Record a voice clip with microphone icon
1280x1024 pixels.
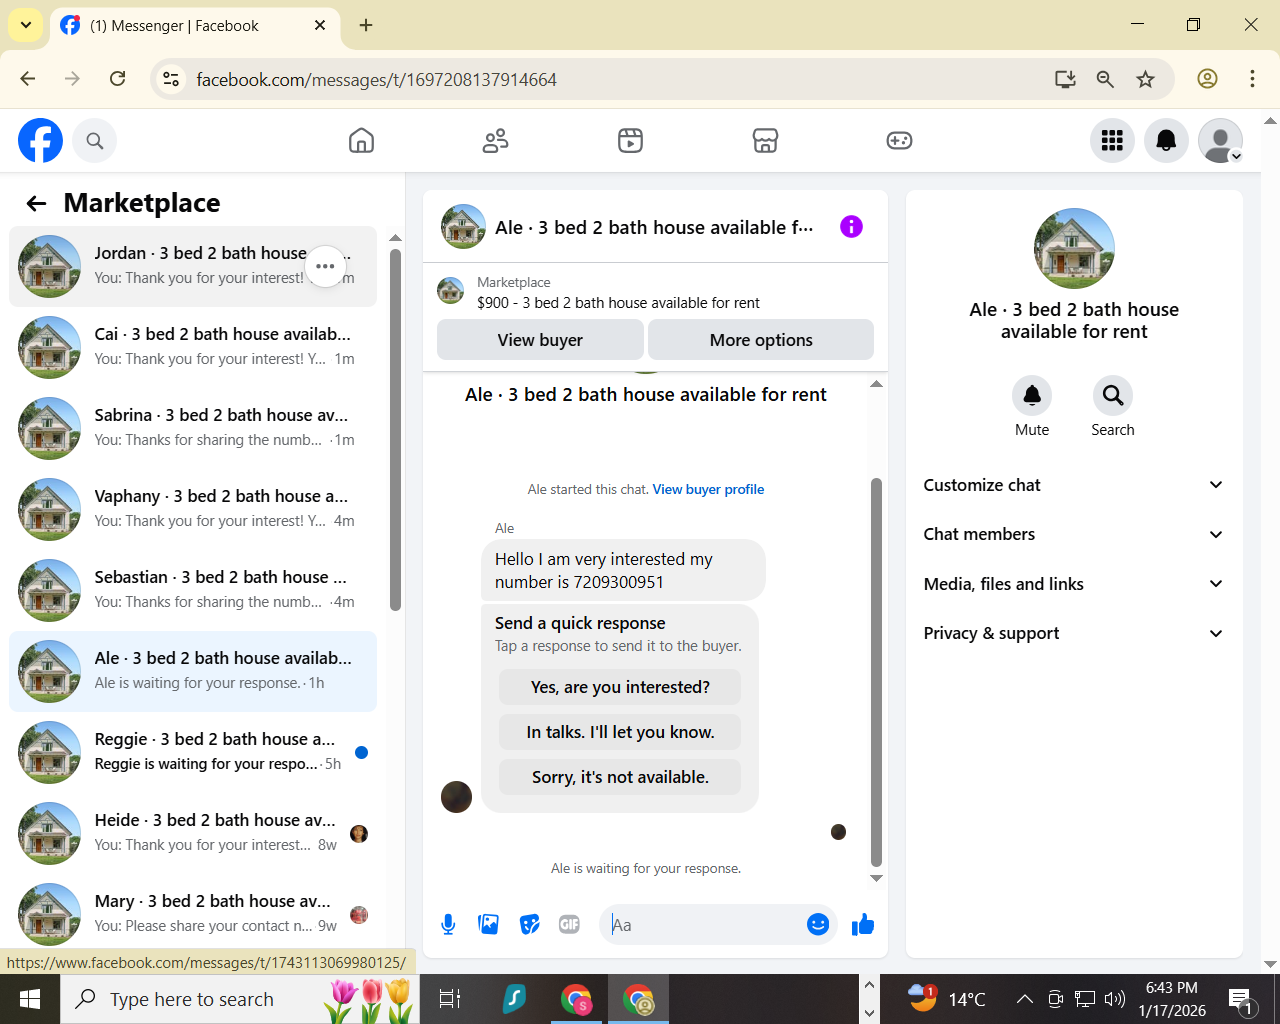point(448,925)
